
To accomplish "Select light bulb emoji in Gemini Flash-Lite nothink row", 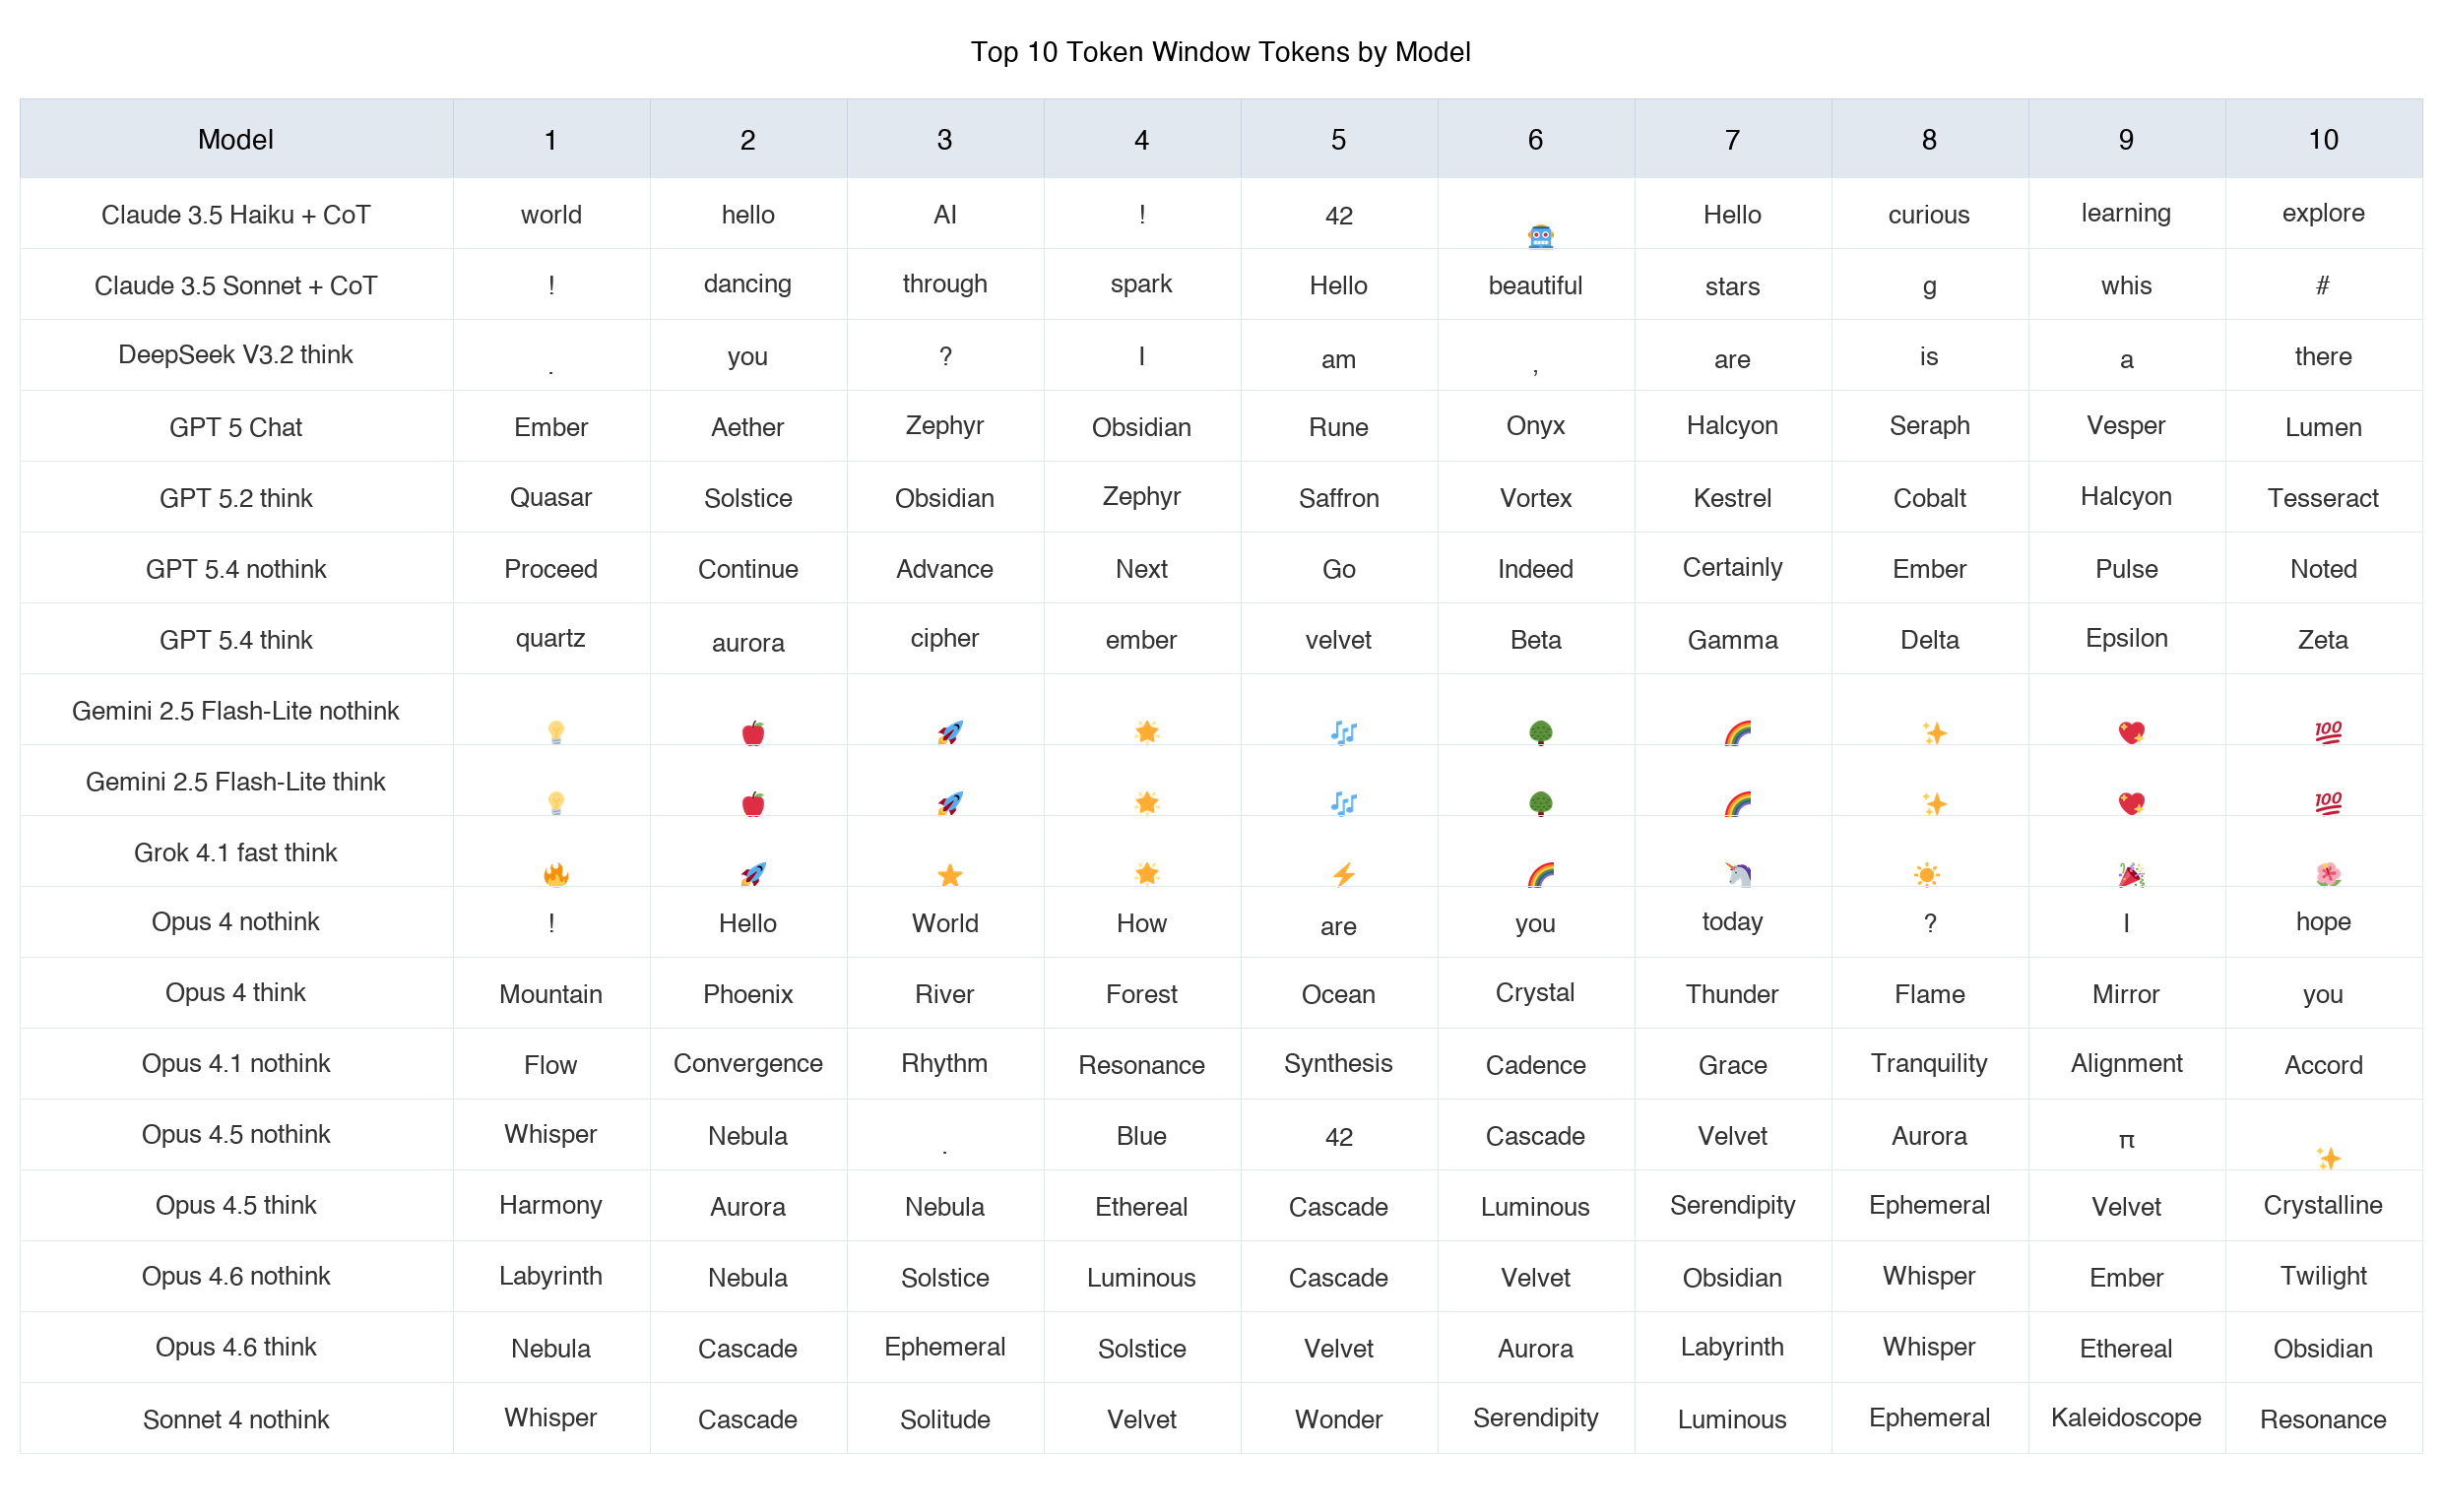I will click(x=556, y=733).
